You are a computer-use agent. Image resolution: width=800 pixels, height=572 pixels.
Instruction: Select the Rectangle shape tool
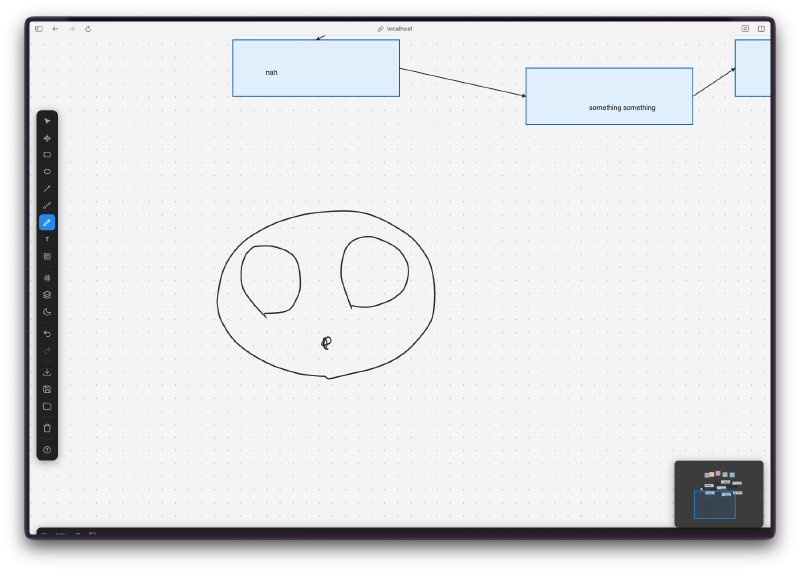[x=47, y=155]
